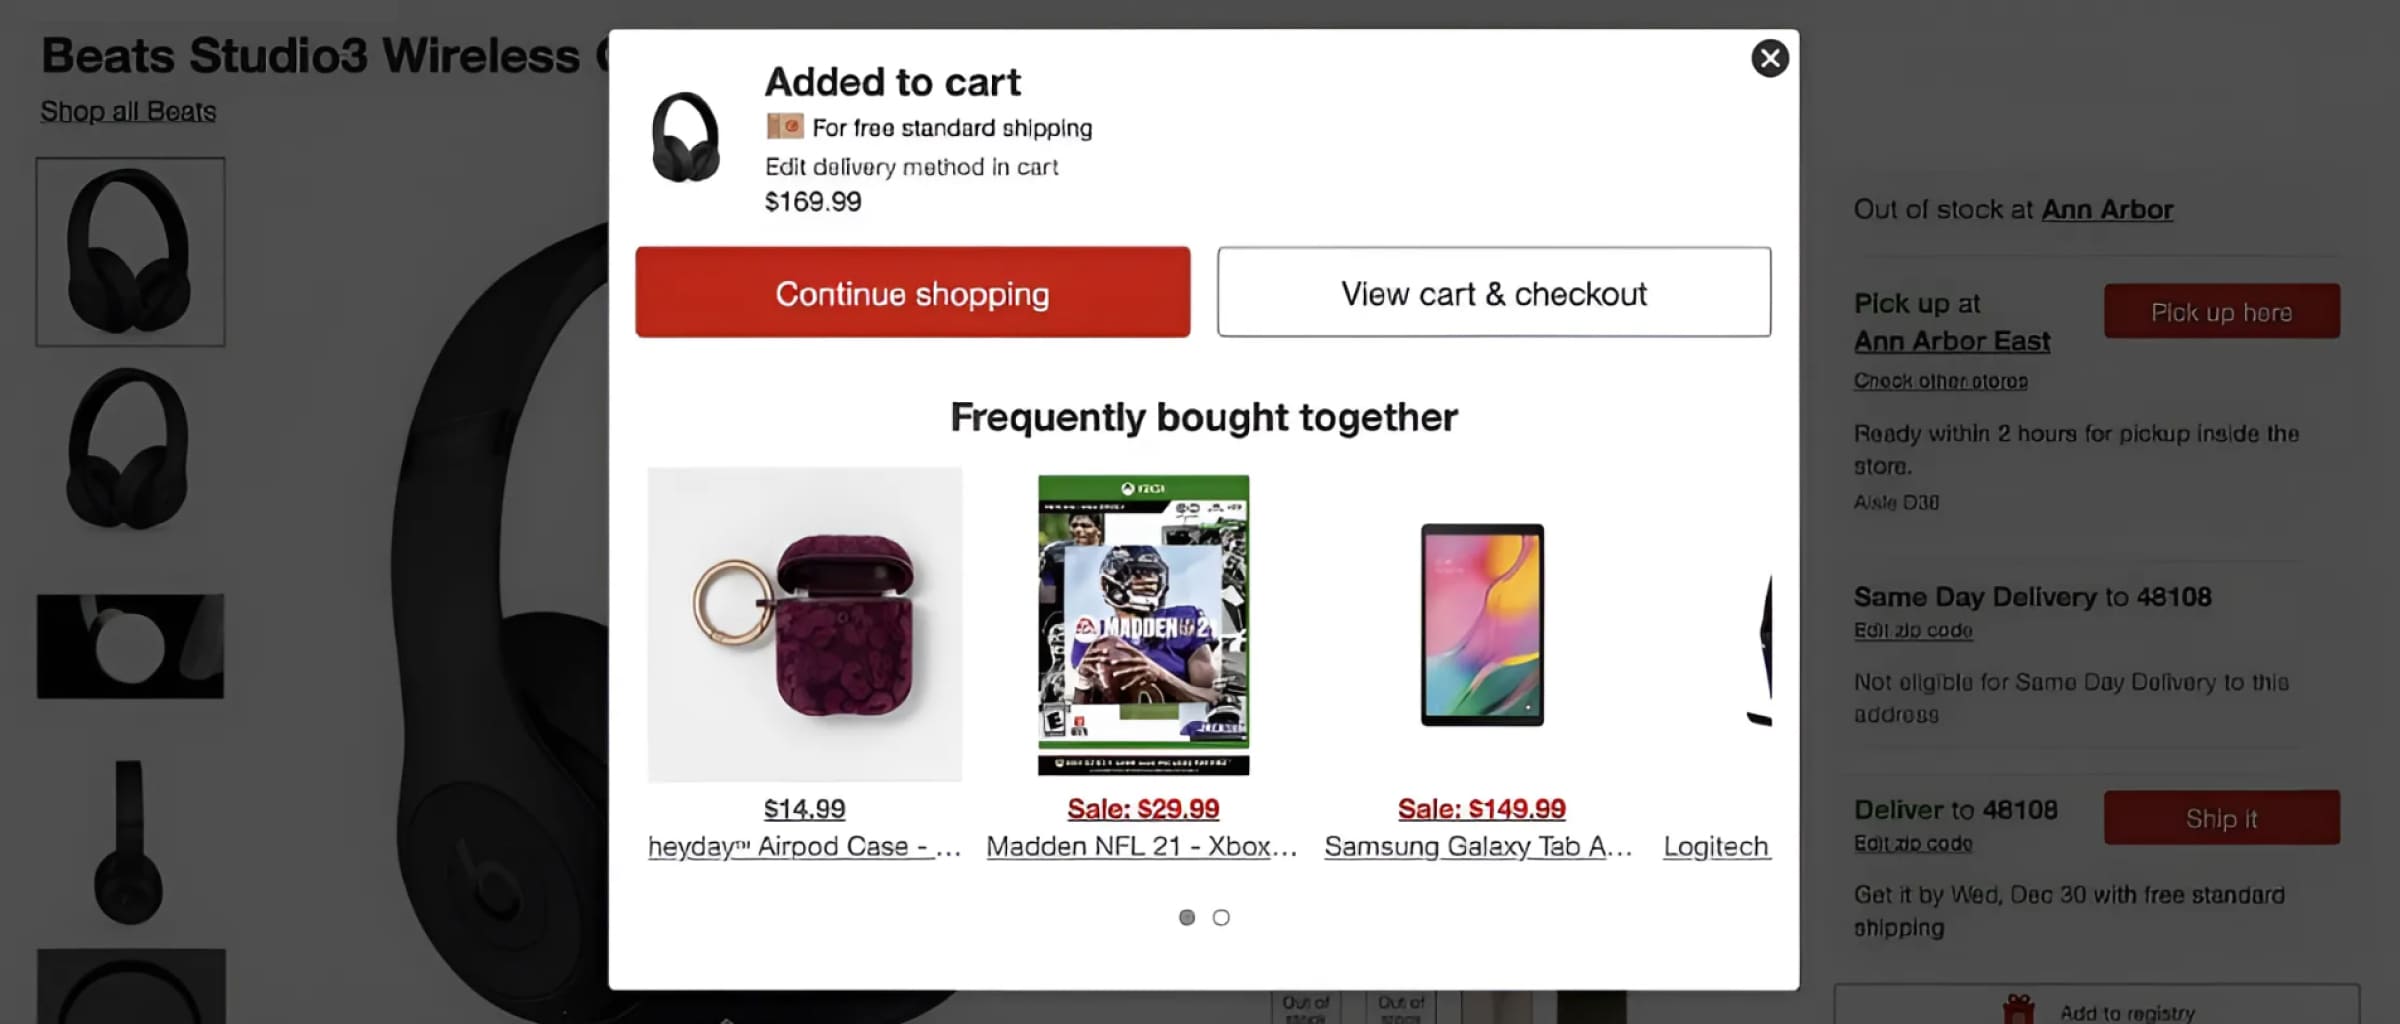The height and width of the screenshot is (1024, 2400).
Task: Open the heyday Airpod Case image
Action: pyautogui.click(x=805, y=624)
